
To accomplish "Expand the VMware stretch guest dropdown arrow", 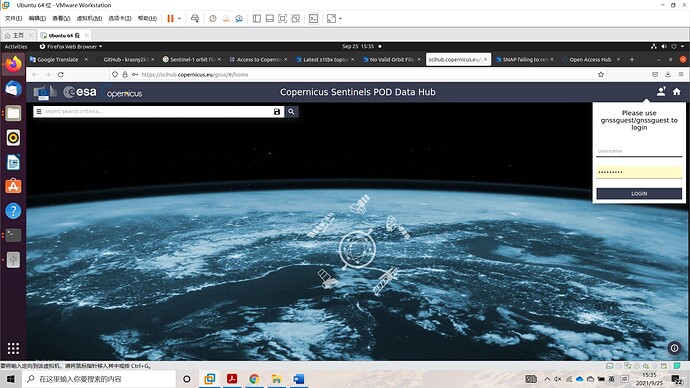I will [340, 18].
